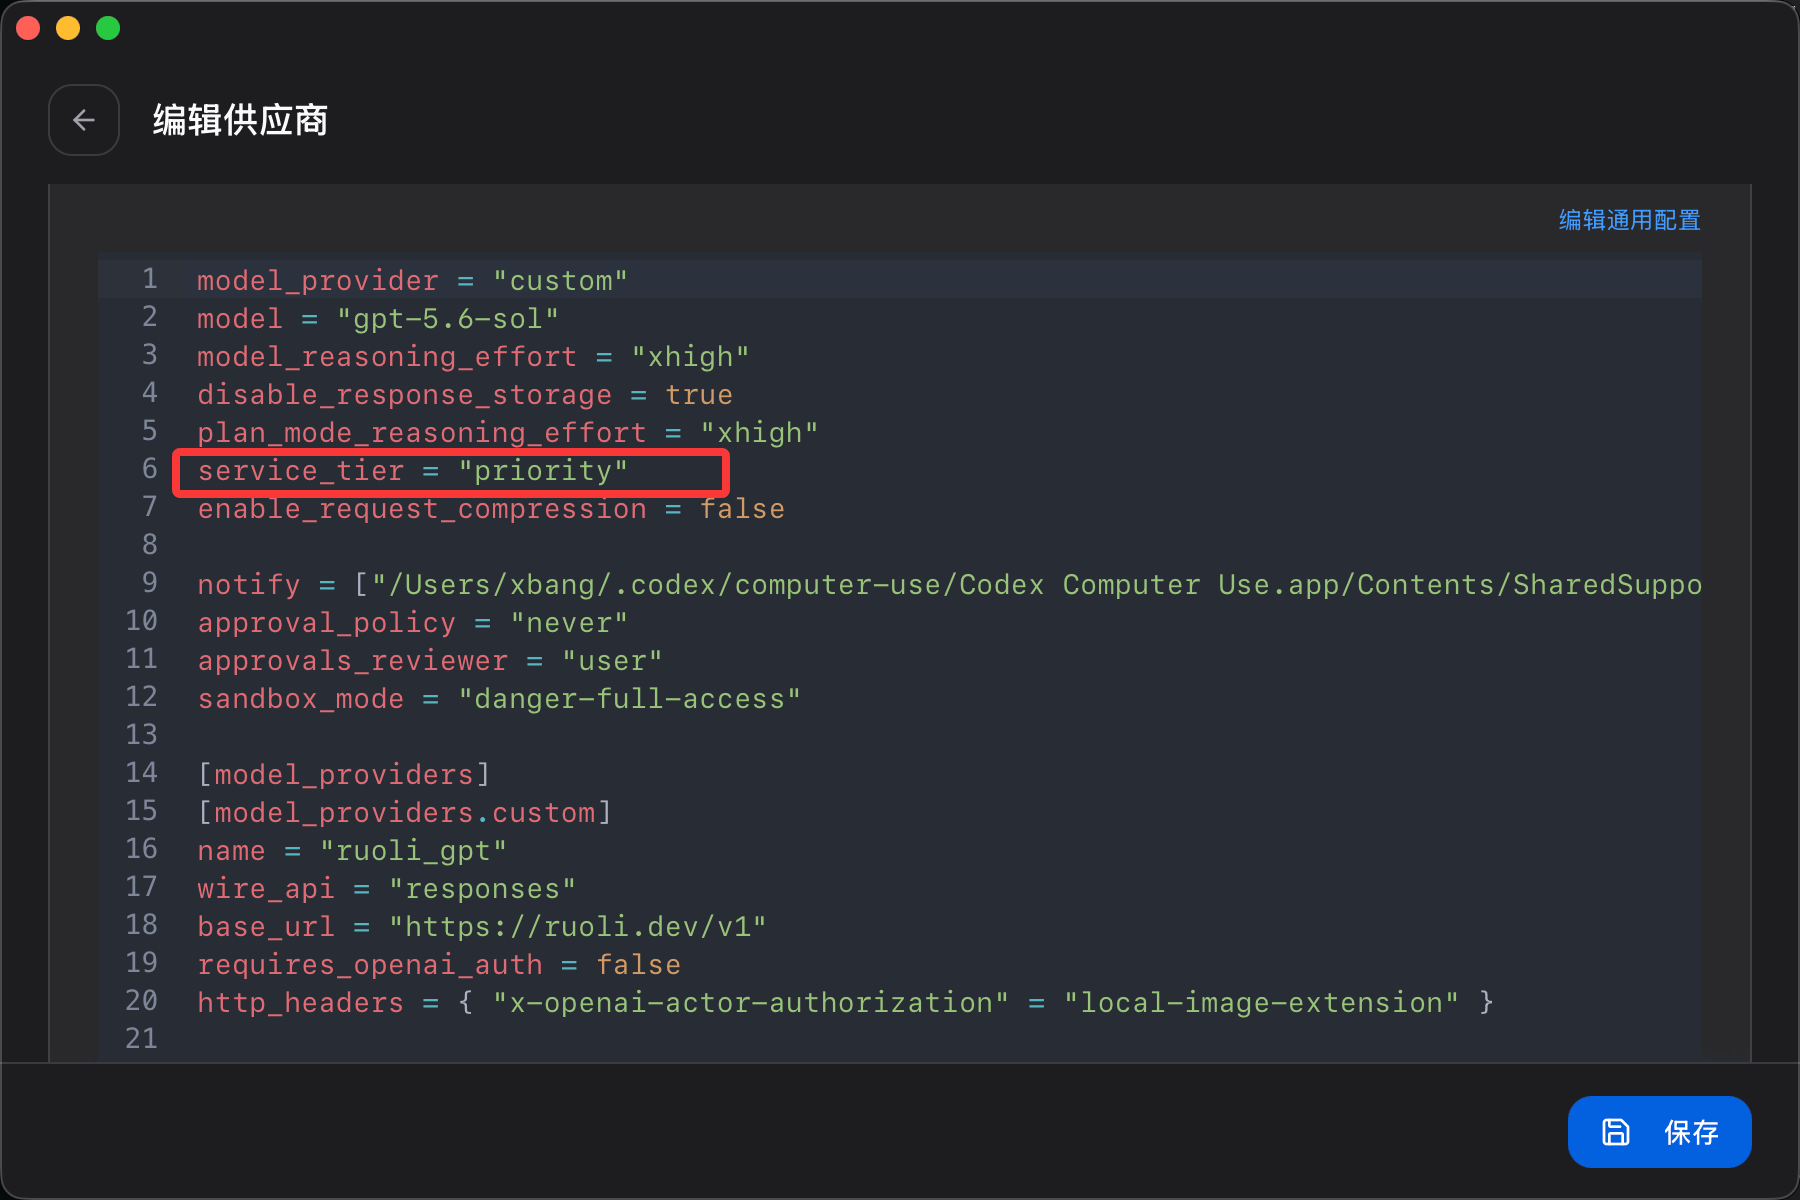
Task: Click model_reasoning_effort = "xhigh" line
Action: [473, 356]
